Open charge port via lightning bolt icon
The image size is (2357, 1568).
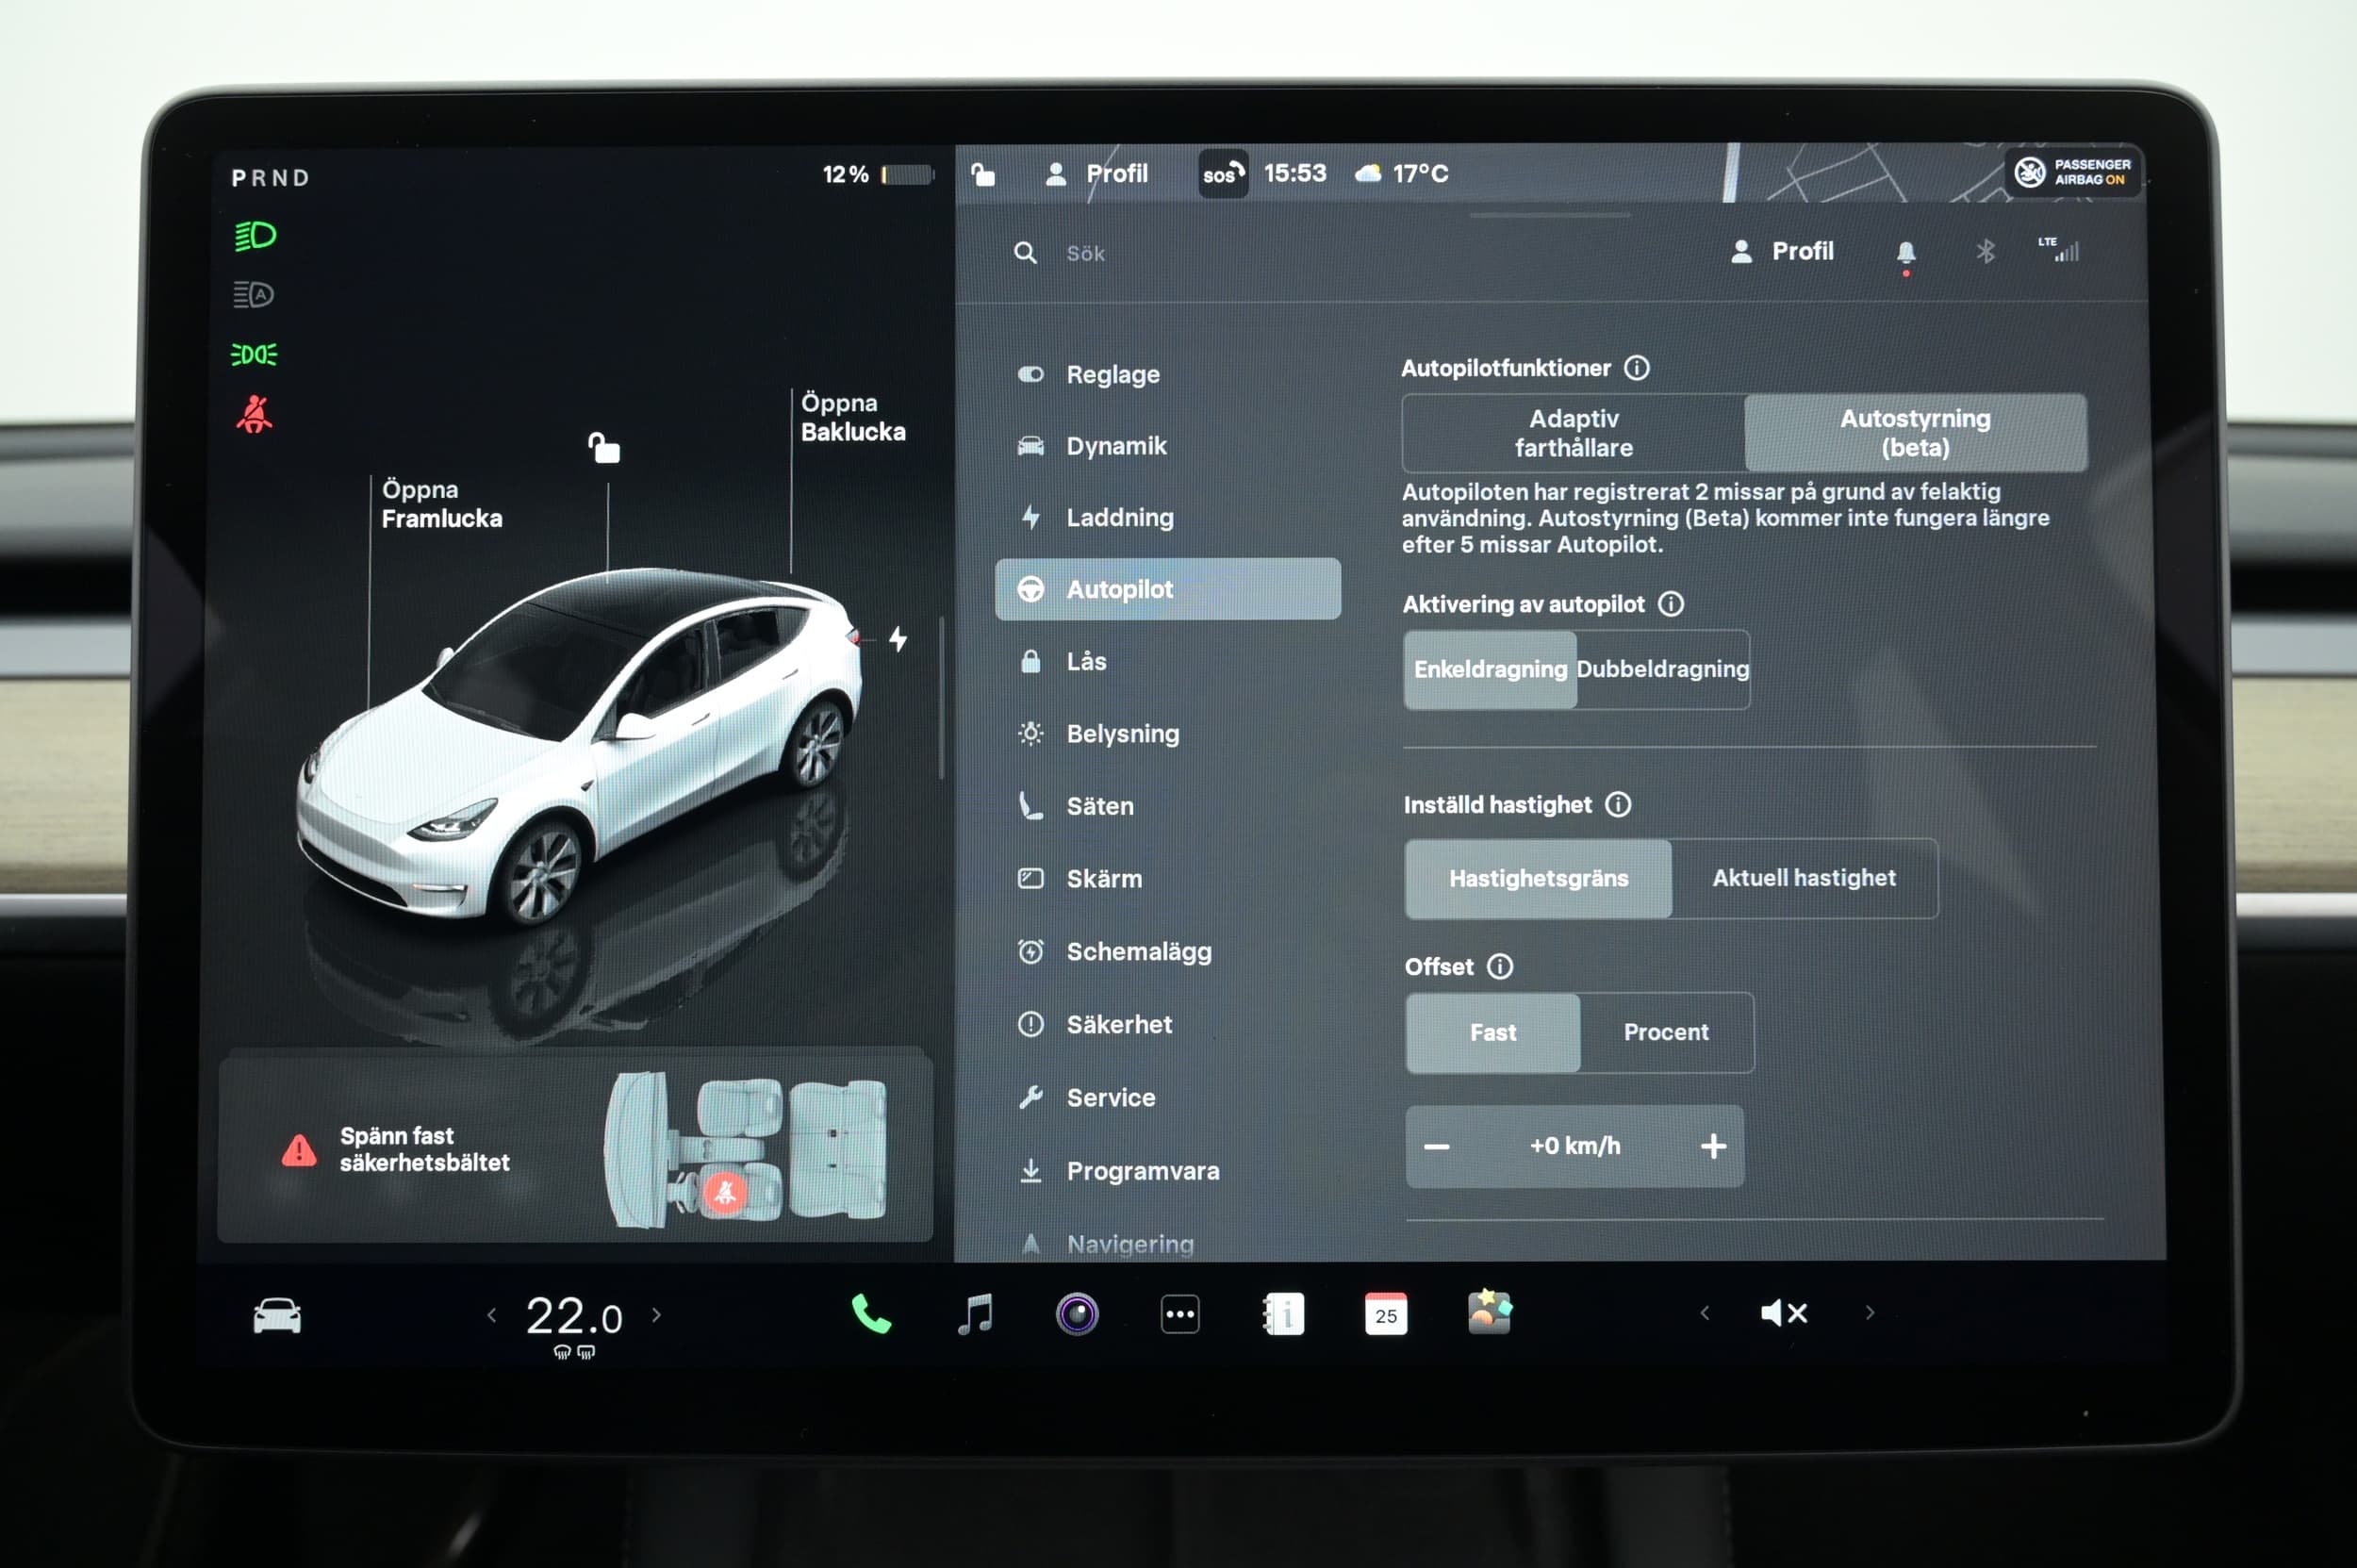tap(898, 639)
